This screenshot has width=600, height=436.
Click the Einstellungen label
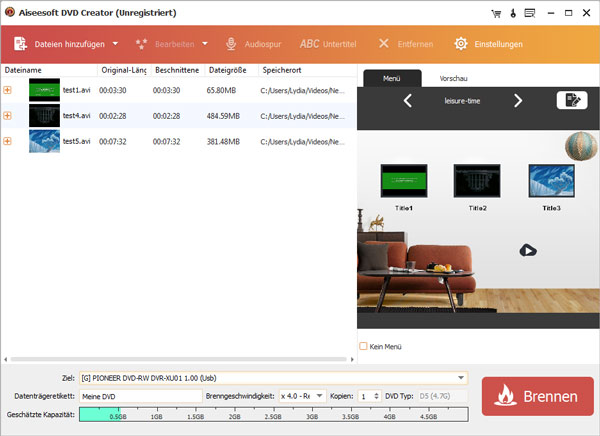[499, 44]
